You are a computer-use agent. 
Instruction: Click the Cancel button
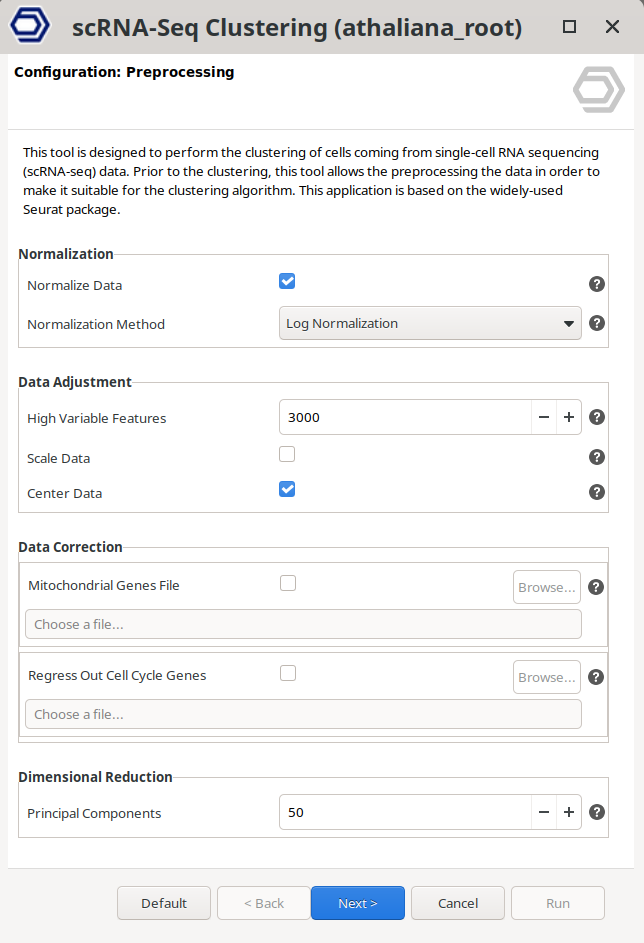click(x=458, y=903)
